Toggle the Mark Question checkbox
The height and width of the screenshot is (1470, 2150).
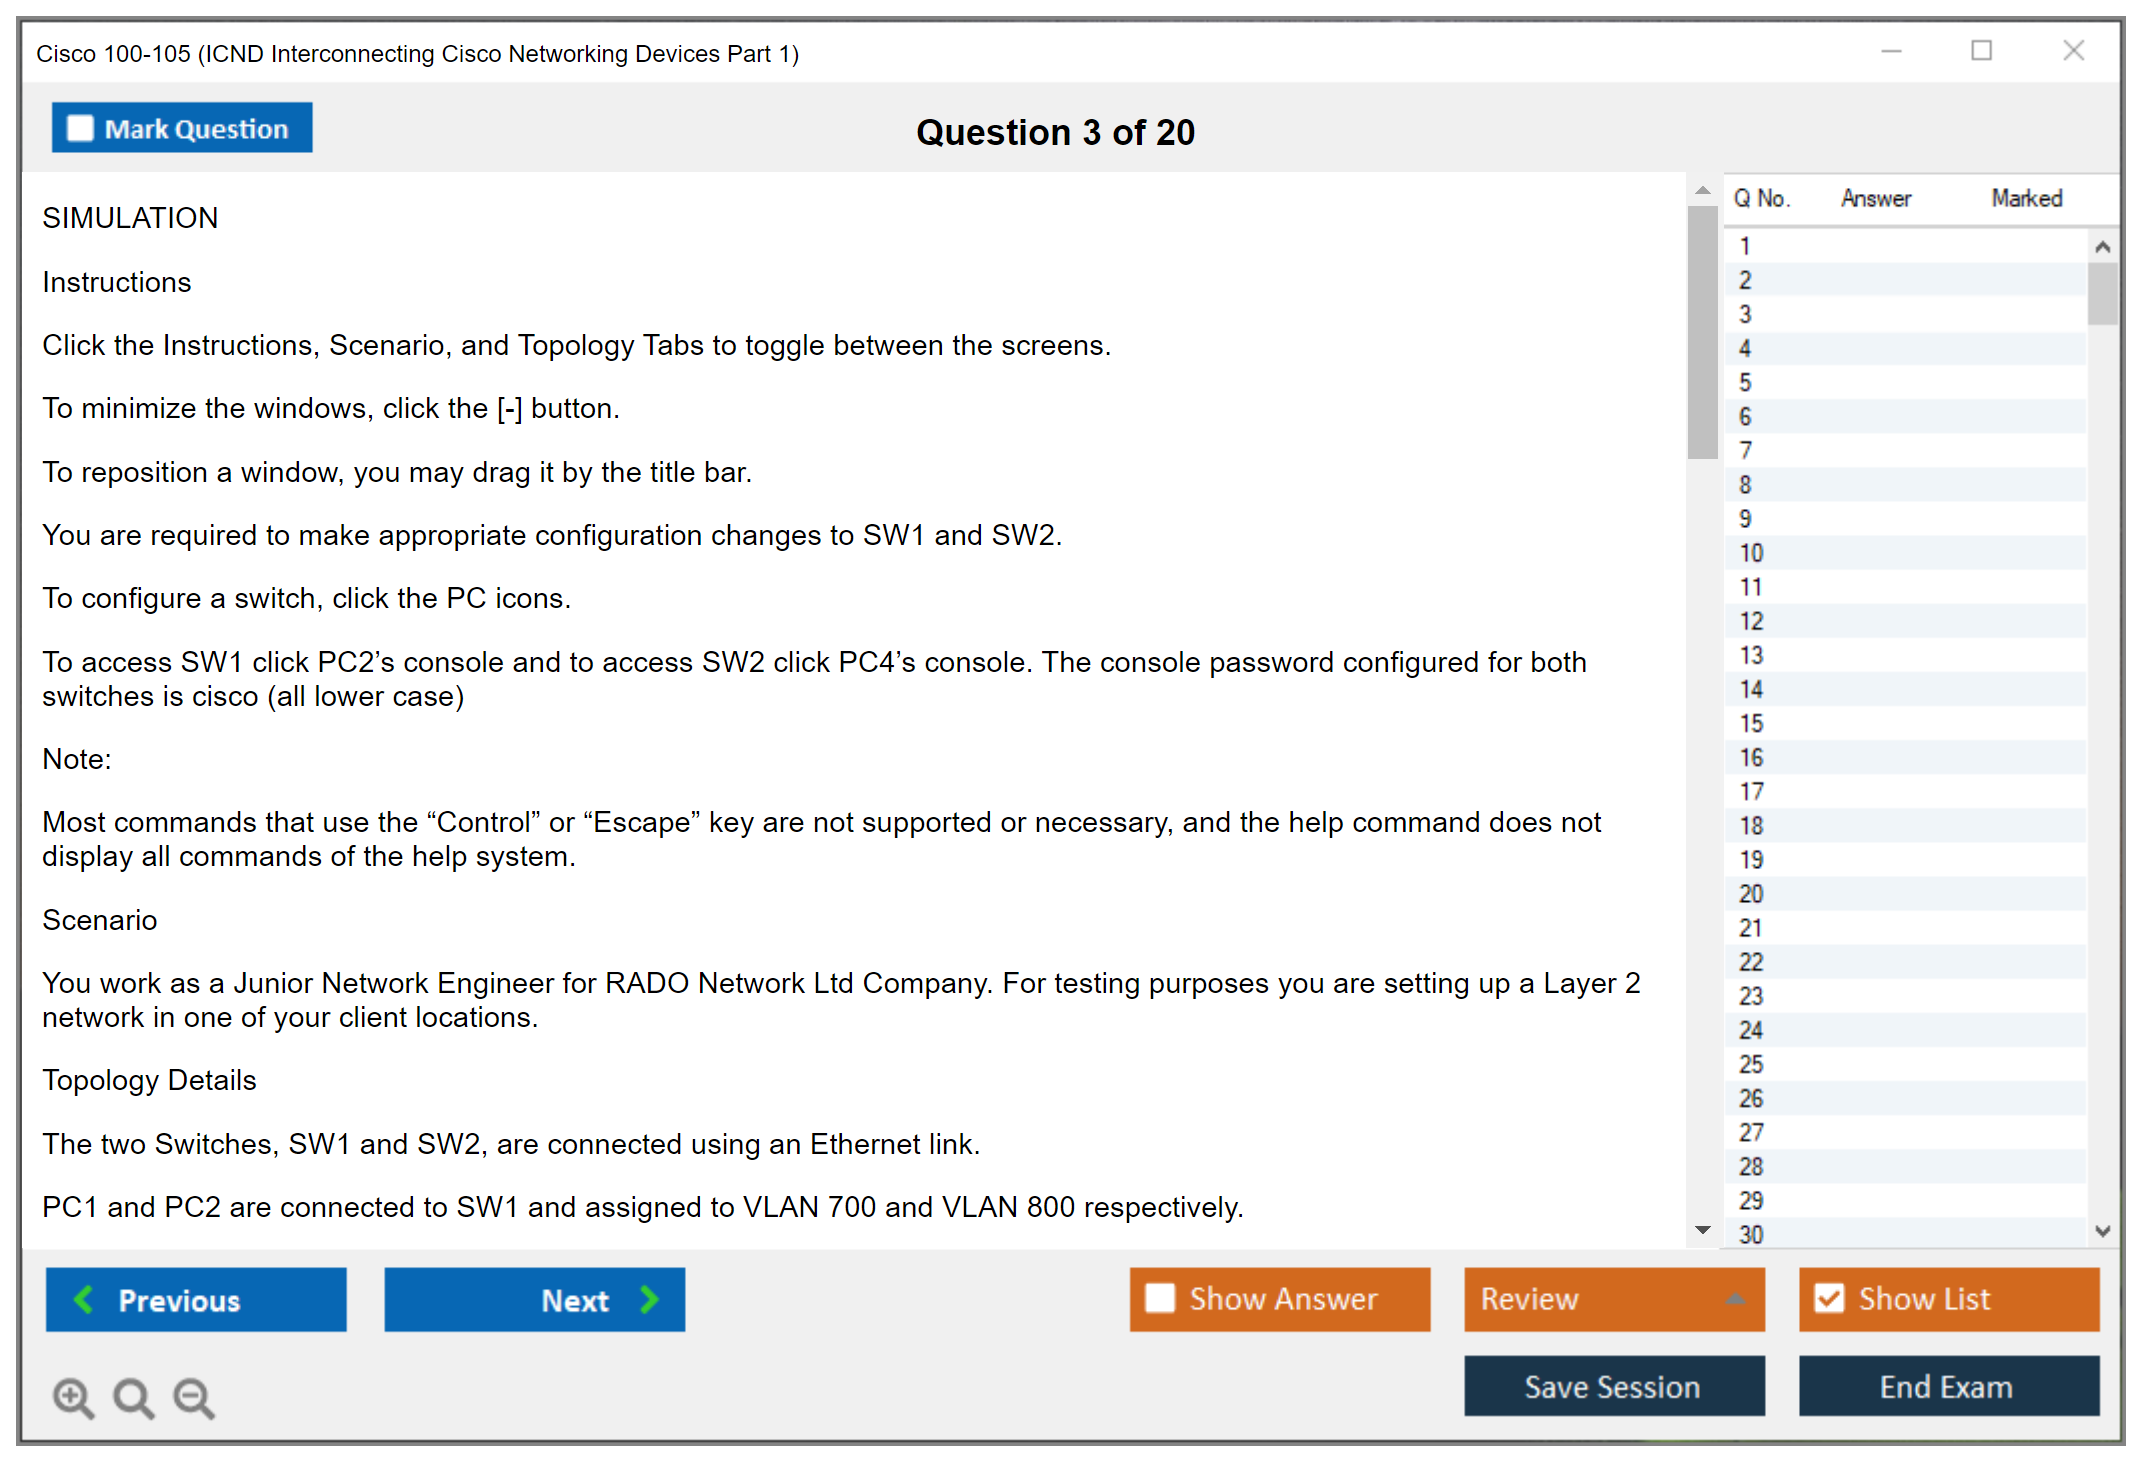coord(80,128)
